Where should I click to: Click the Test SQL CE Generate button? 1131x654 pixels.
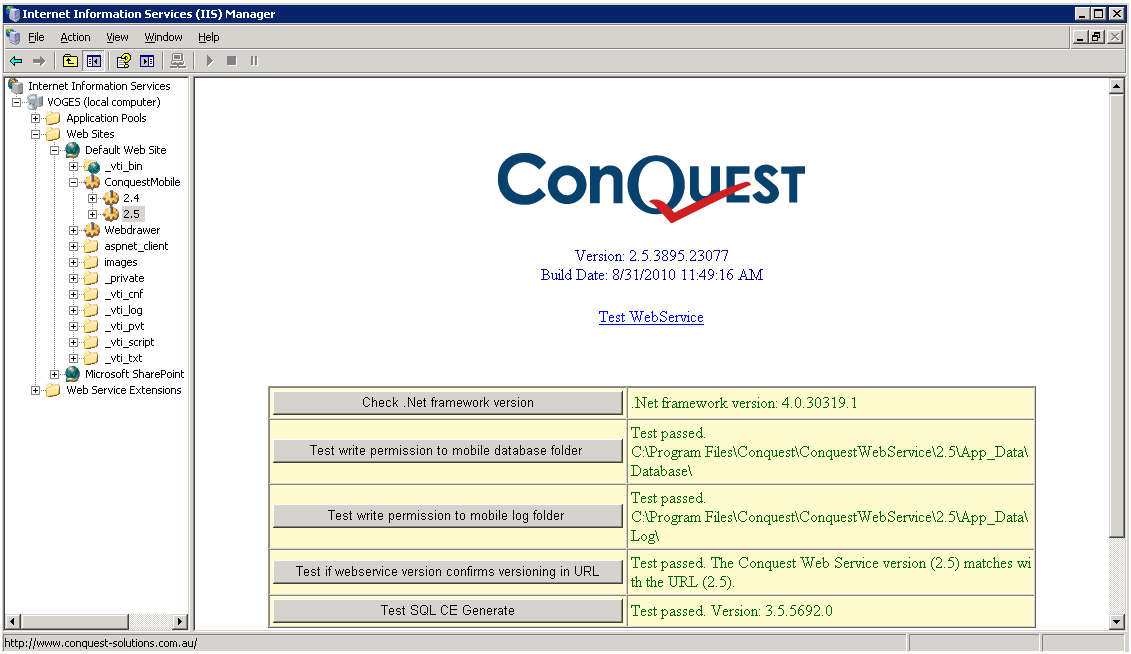tap(448, 611)
